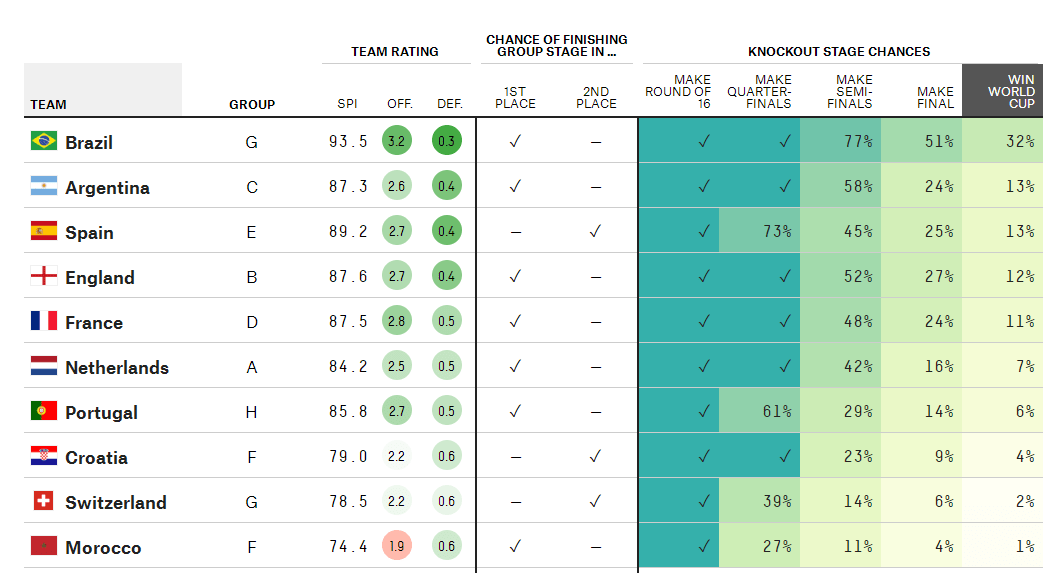
Task: Click Brazil's 3.2 offensive rating bubble
Action: point(396,141)
